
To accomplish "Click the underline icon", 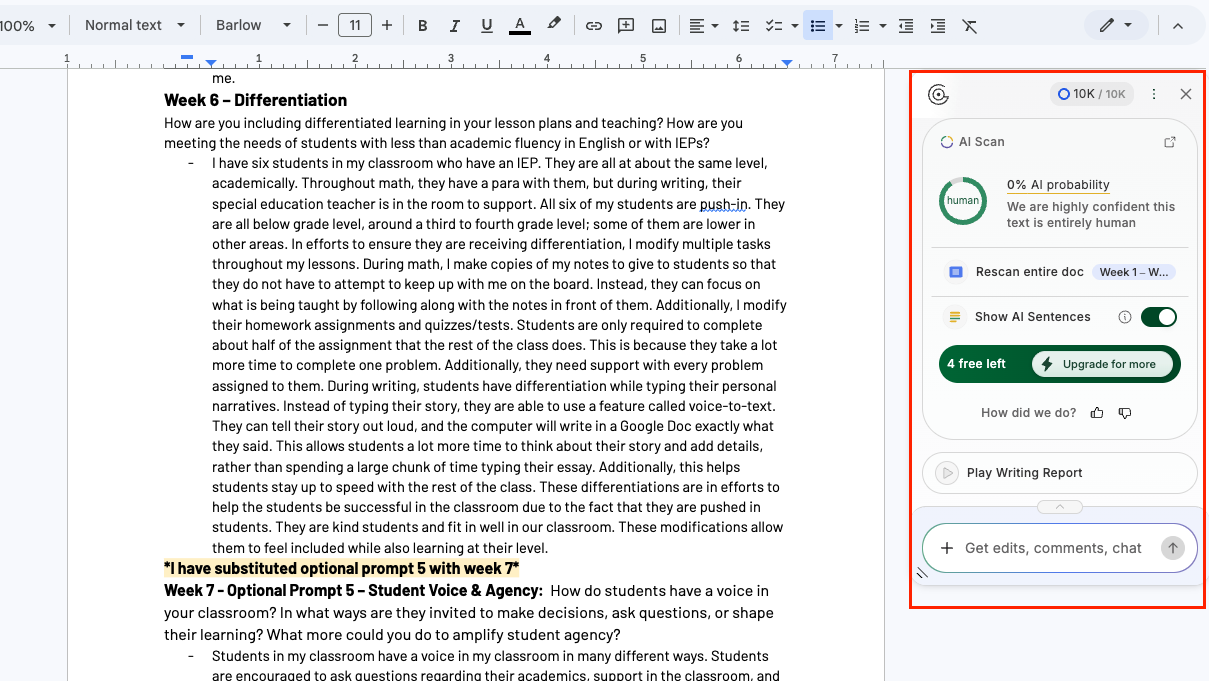I will click(487, 26).
